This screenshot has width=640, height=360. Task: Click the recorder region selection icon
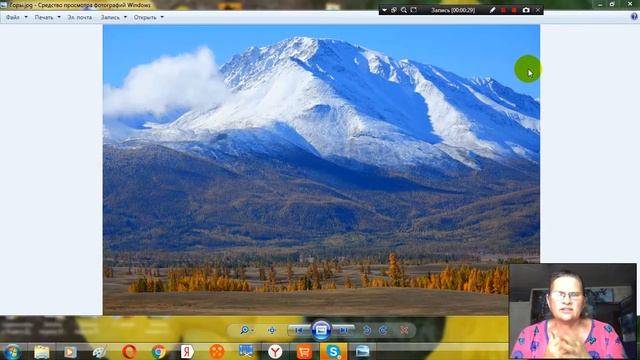coord(413,10)
